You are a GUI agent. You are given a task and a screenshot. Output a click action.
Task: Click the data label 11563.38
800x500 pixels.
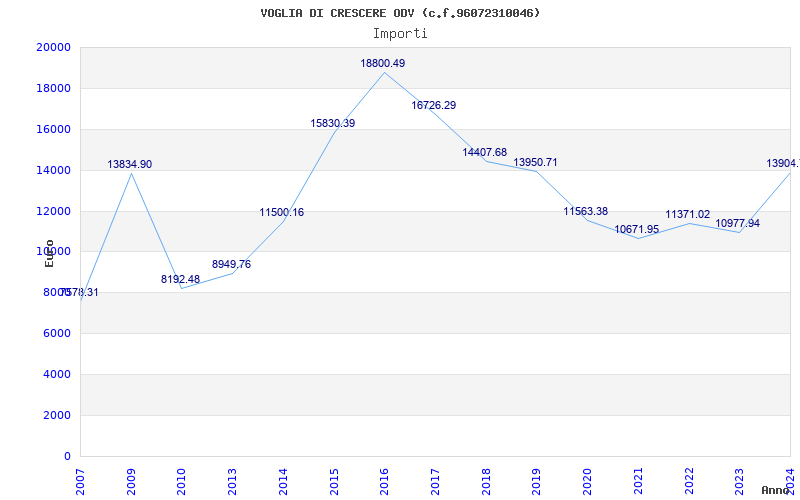pos(586,211)
